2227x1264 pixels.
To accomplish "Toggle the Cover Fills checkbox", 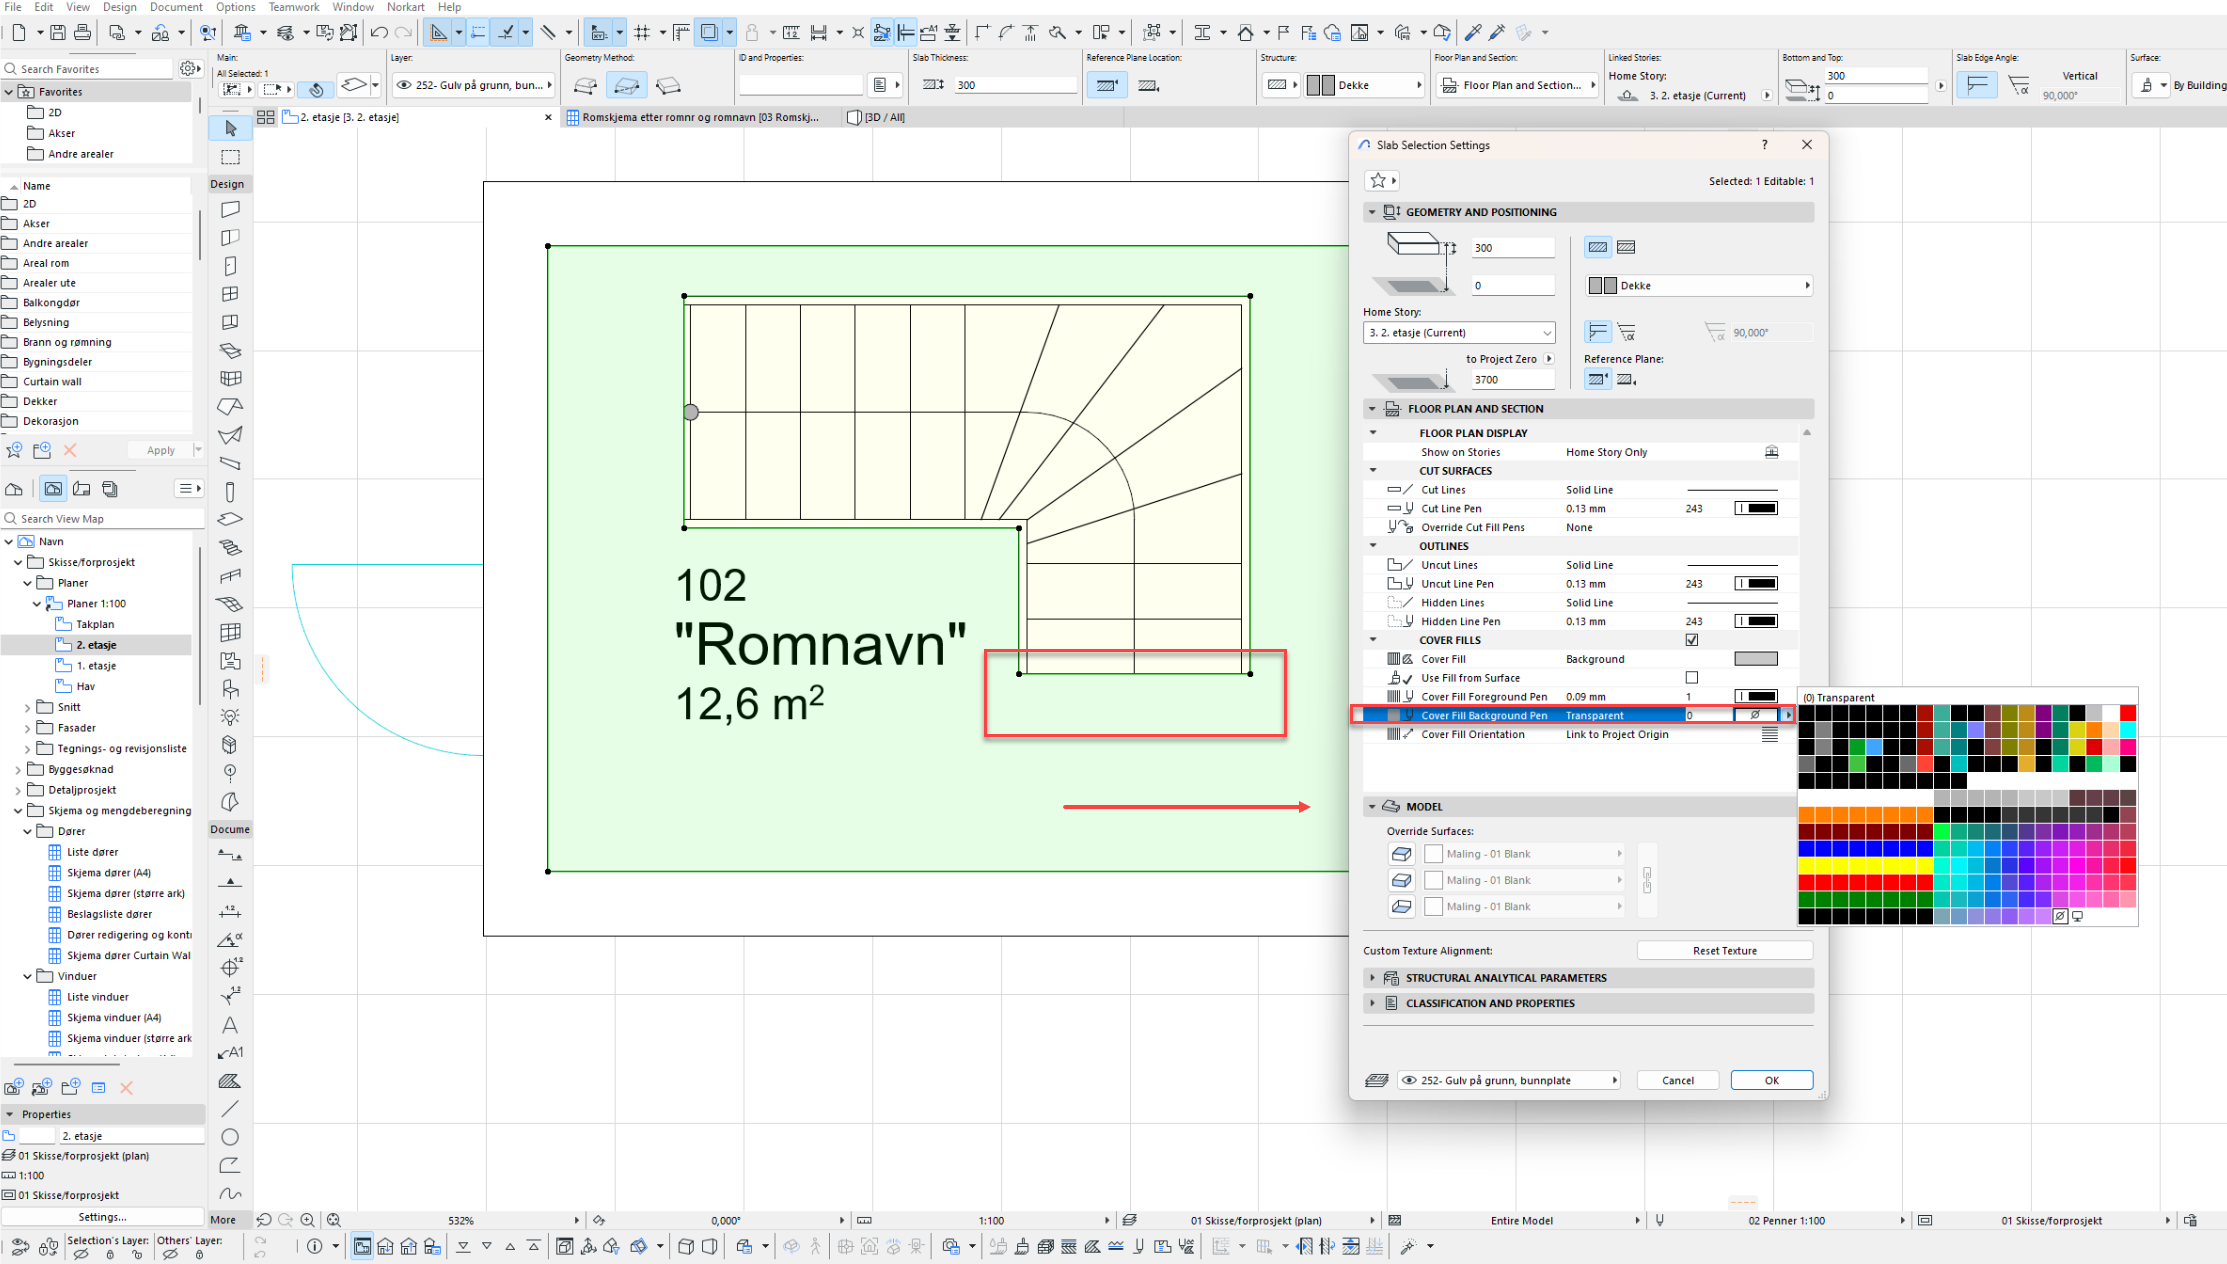I will [x=1692, y=640].
